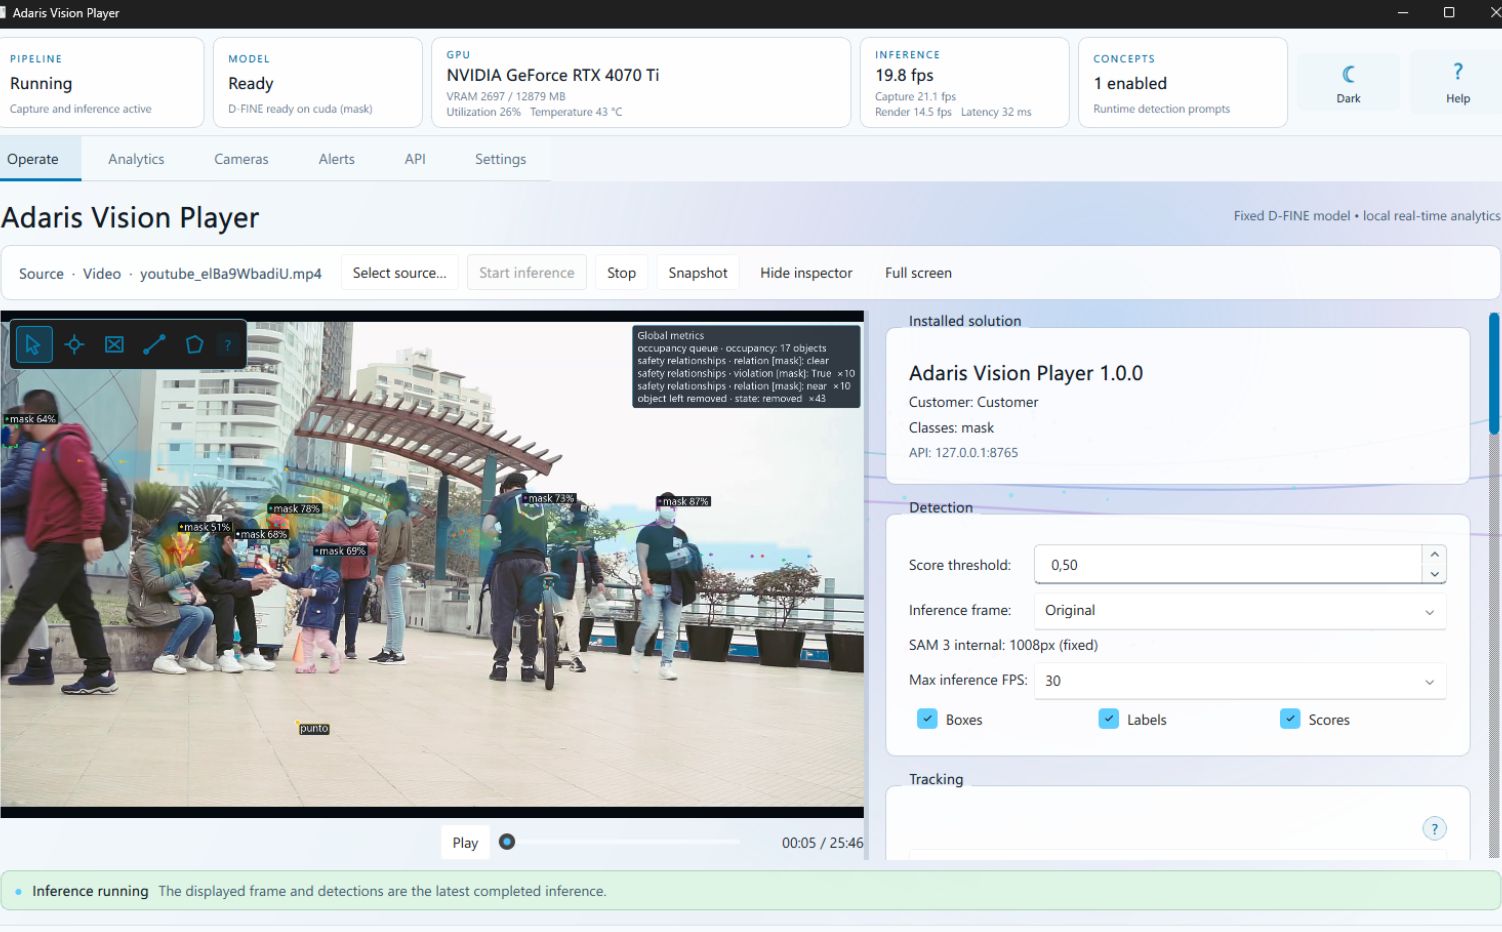Go to the Alerts tab
The width and height of the screenshot is (1502, 932).
(x=336, y=159)
